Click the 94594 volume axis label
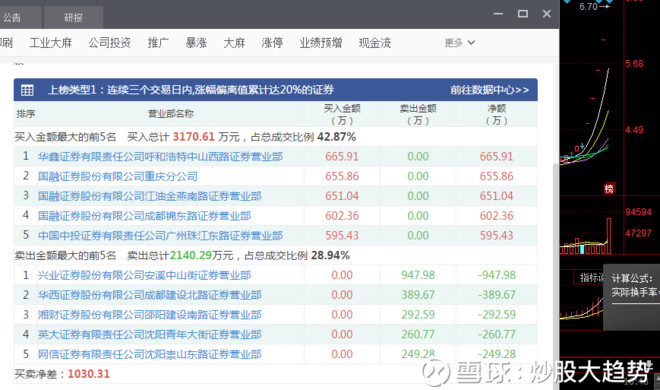The image size is (660, 390). 638,212
